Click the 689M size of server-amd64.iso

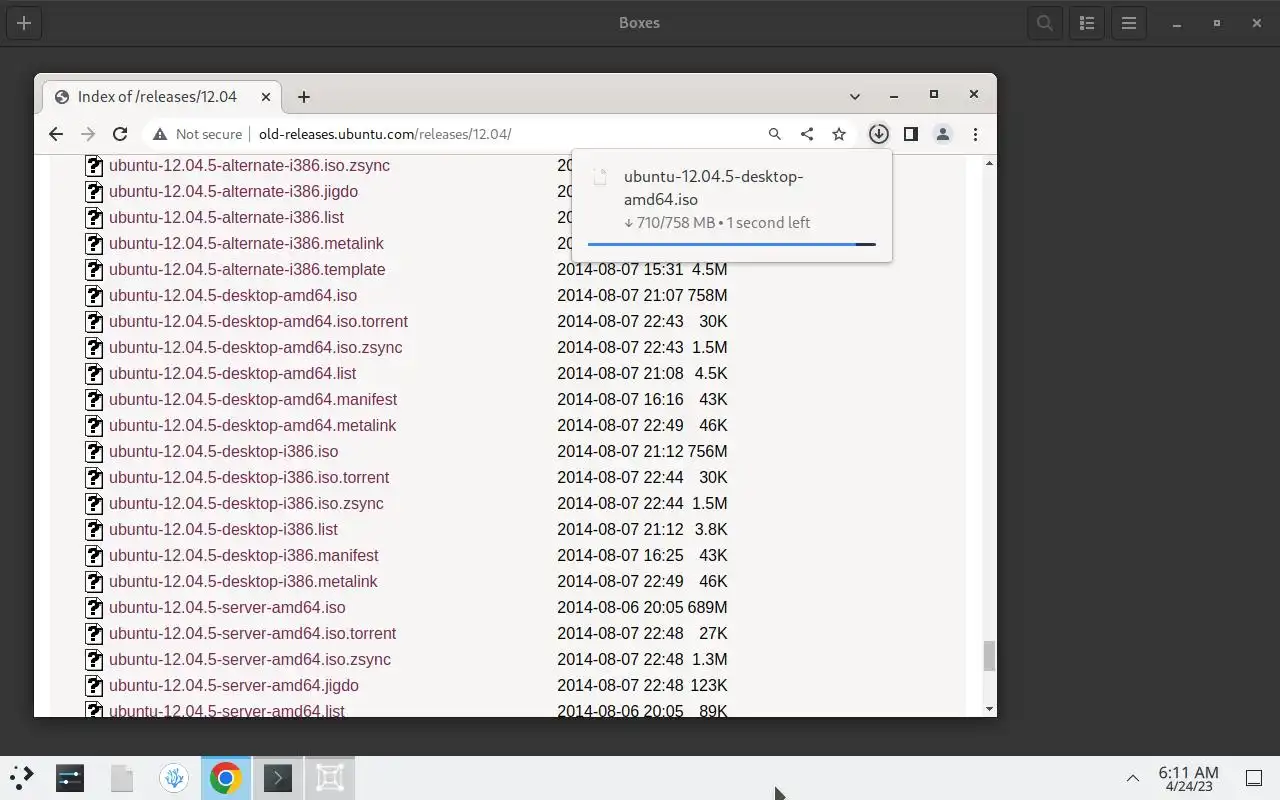(x=707, y=608)
